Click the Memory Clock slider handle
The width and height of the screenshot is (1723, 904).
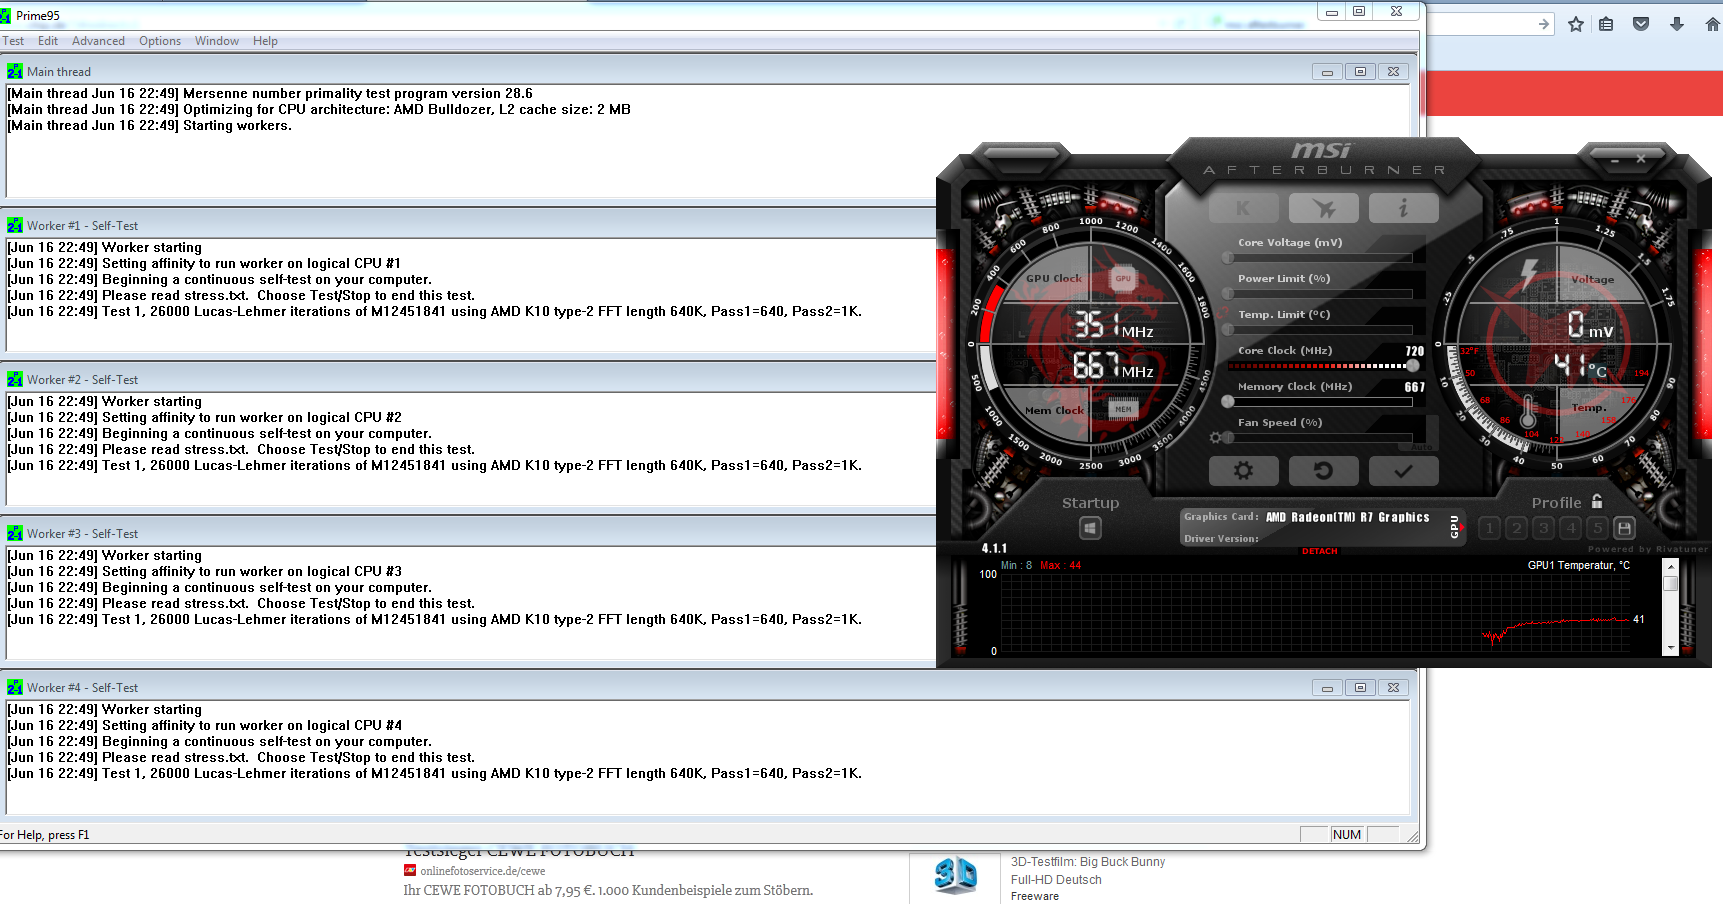click(1228, 401)
